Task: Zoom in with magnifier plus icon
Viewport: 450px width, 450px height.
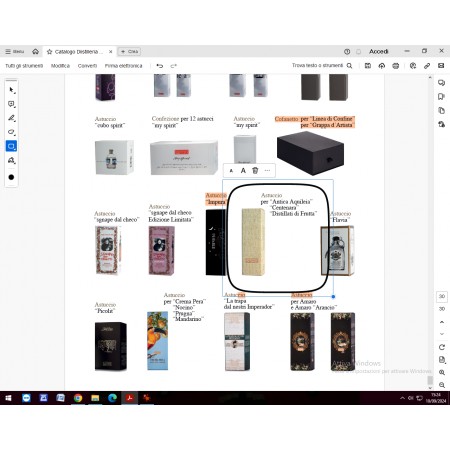Action: pyautogui.click(x=442, y=372)
